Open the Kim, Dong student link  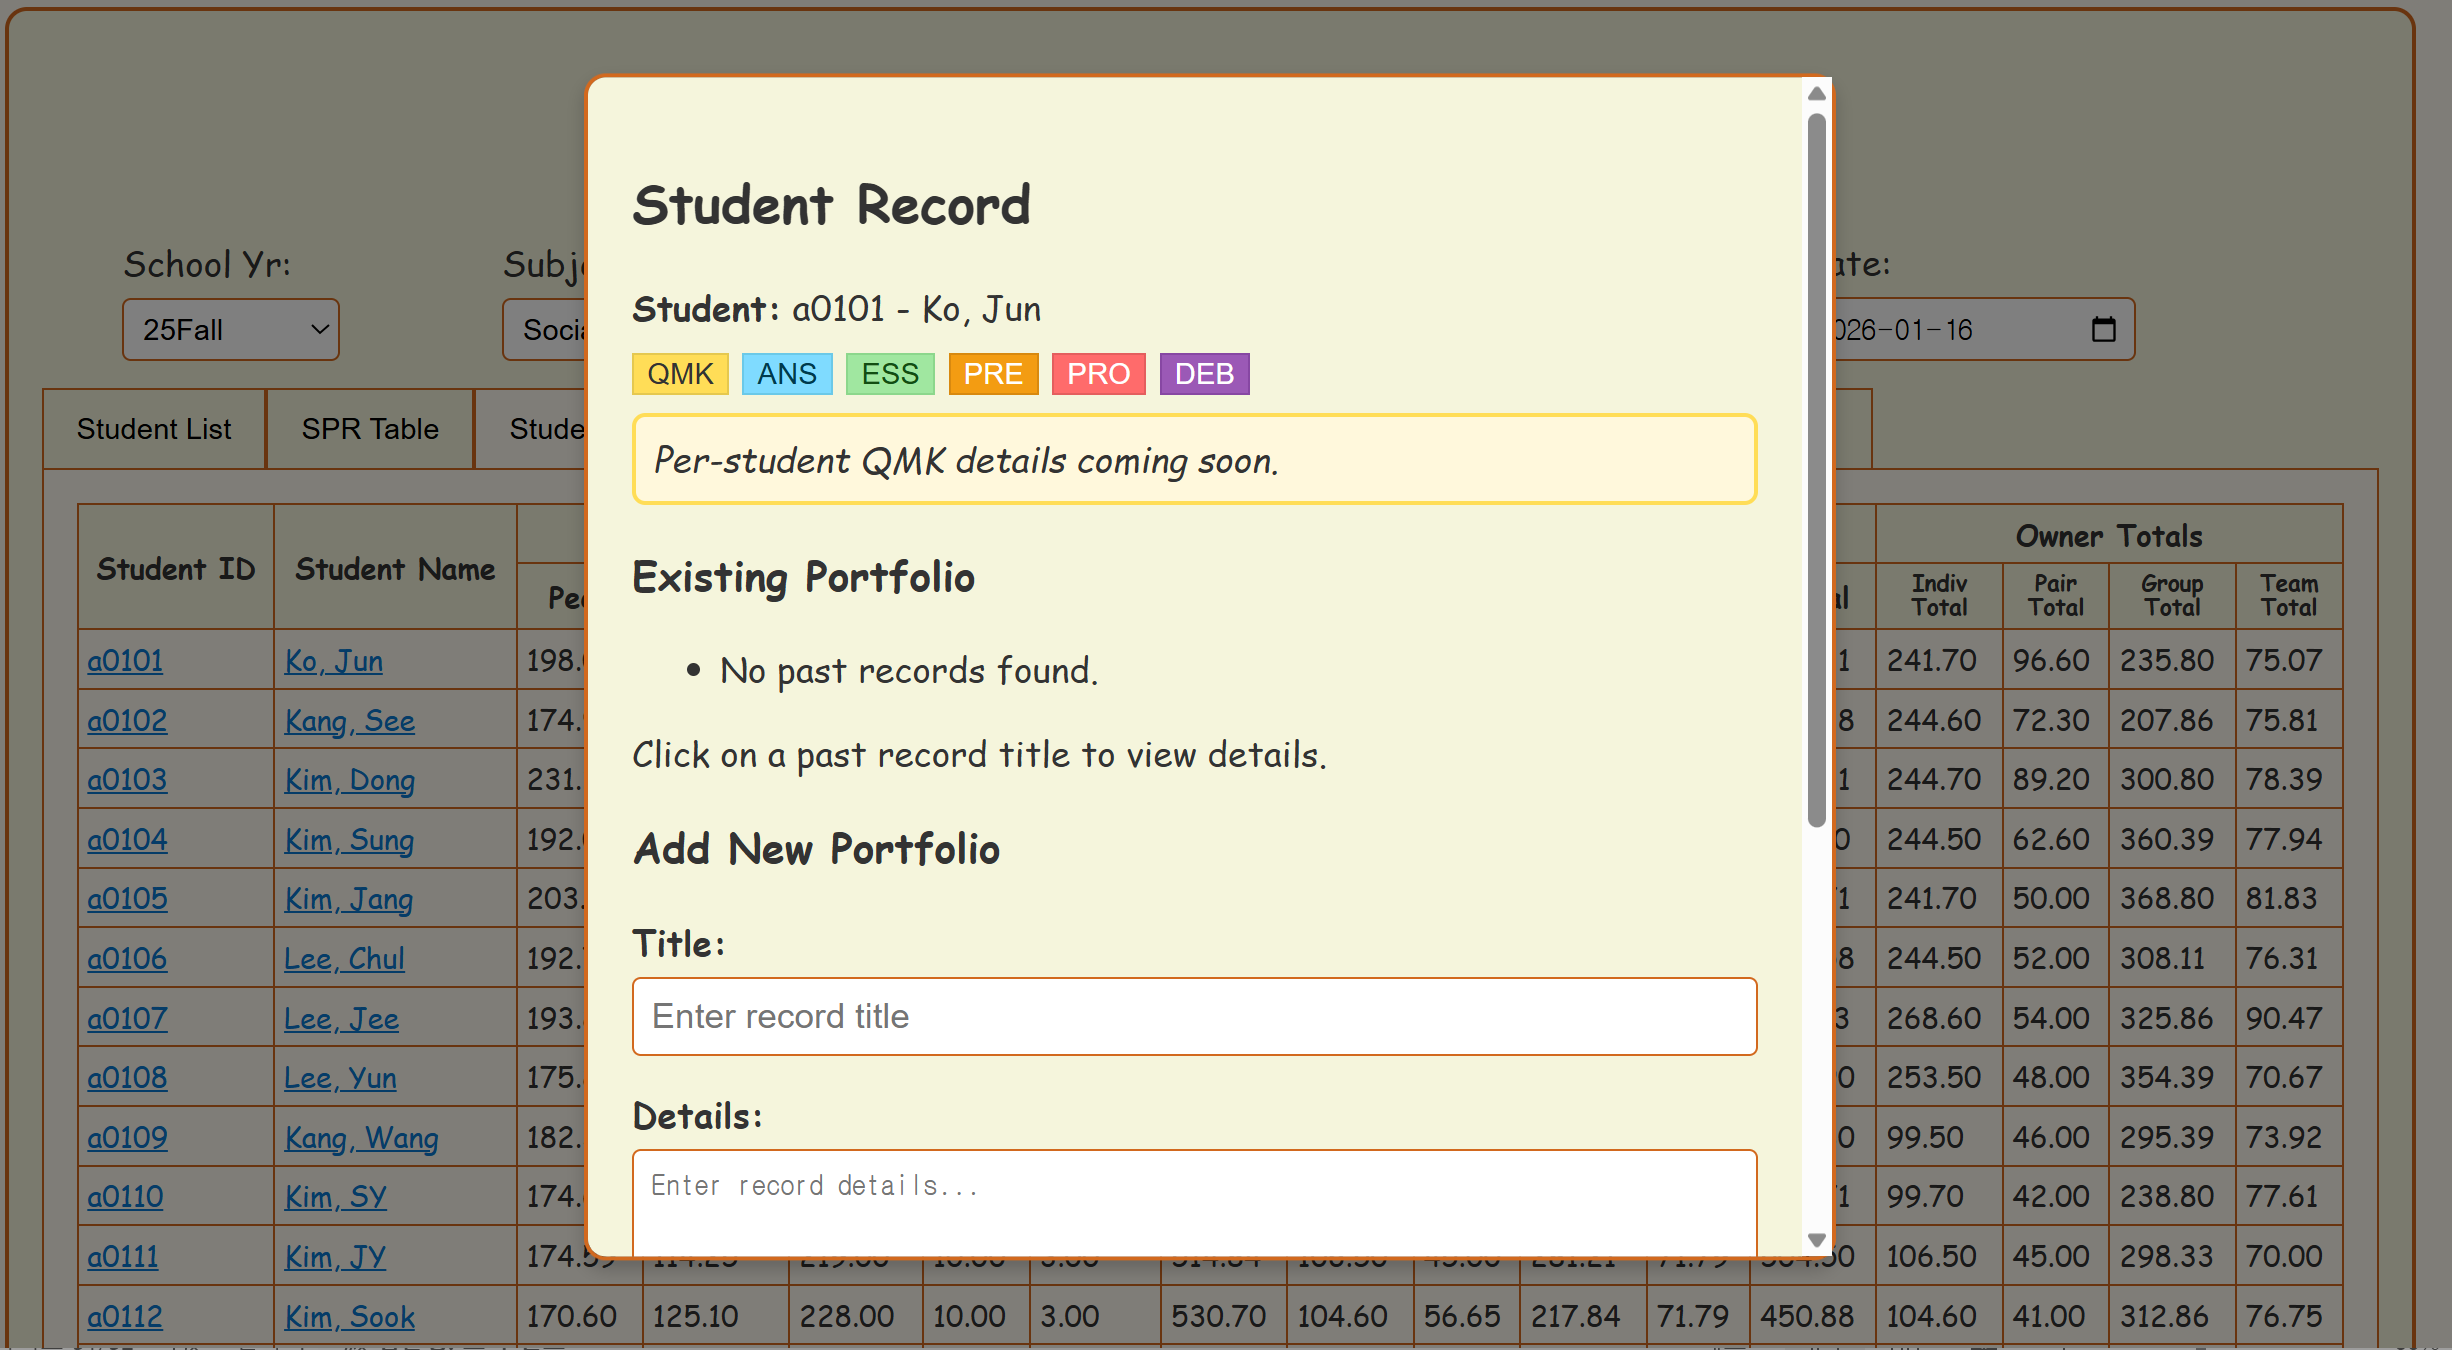[x=349, y=779]
